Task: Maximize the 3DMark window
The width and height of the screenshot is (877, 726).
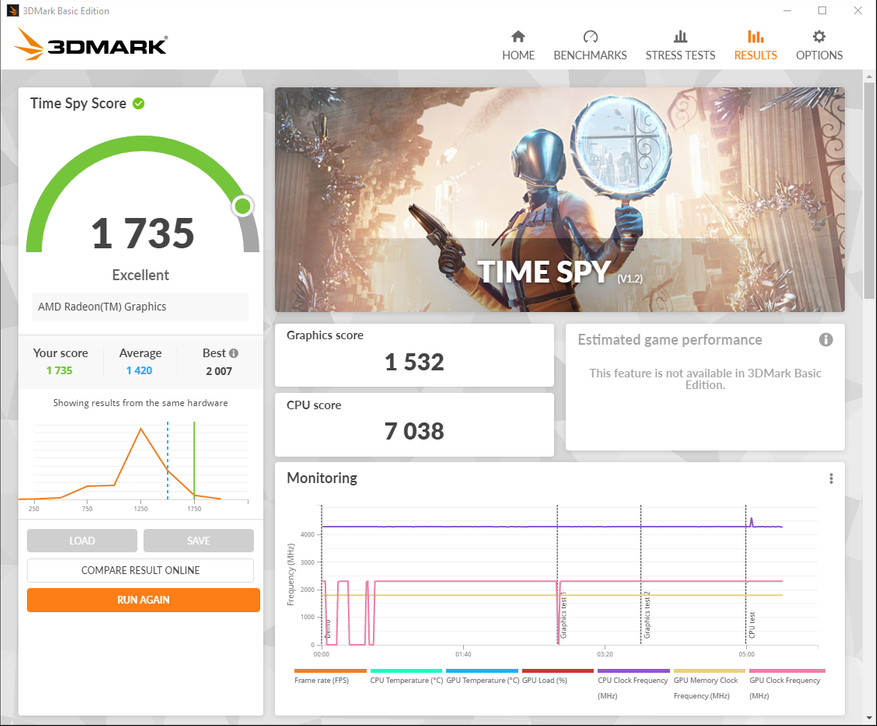Action: click(822, 11)
